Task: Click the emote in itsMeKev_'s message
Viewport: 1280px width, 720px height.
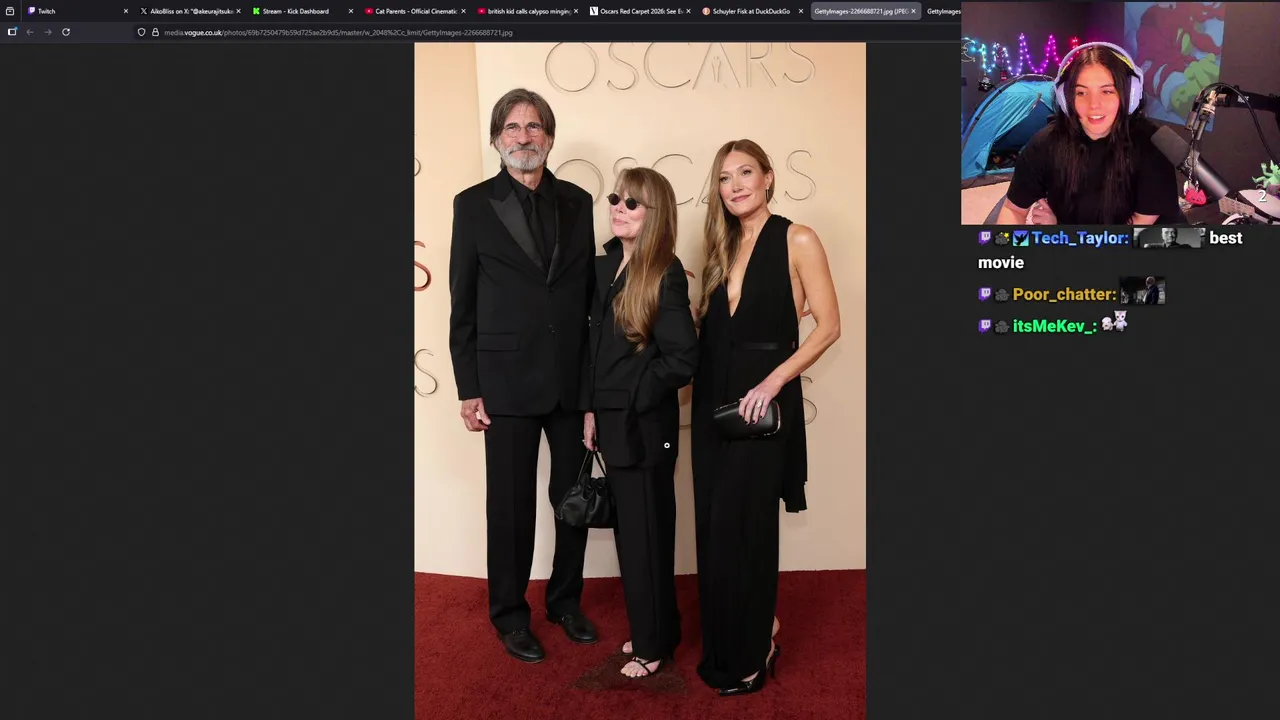Action: (x=1115, y=321)
